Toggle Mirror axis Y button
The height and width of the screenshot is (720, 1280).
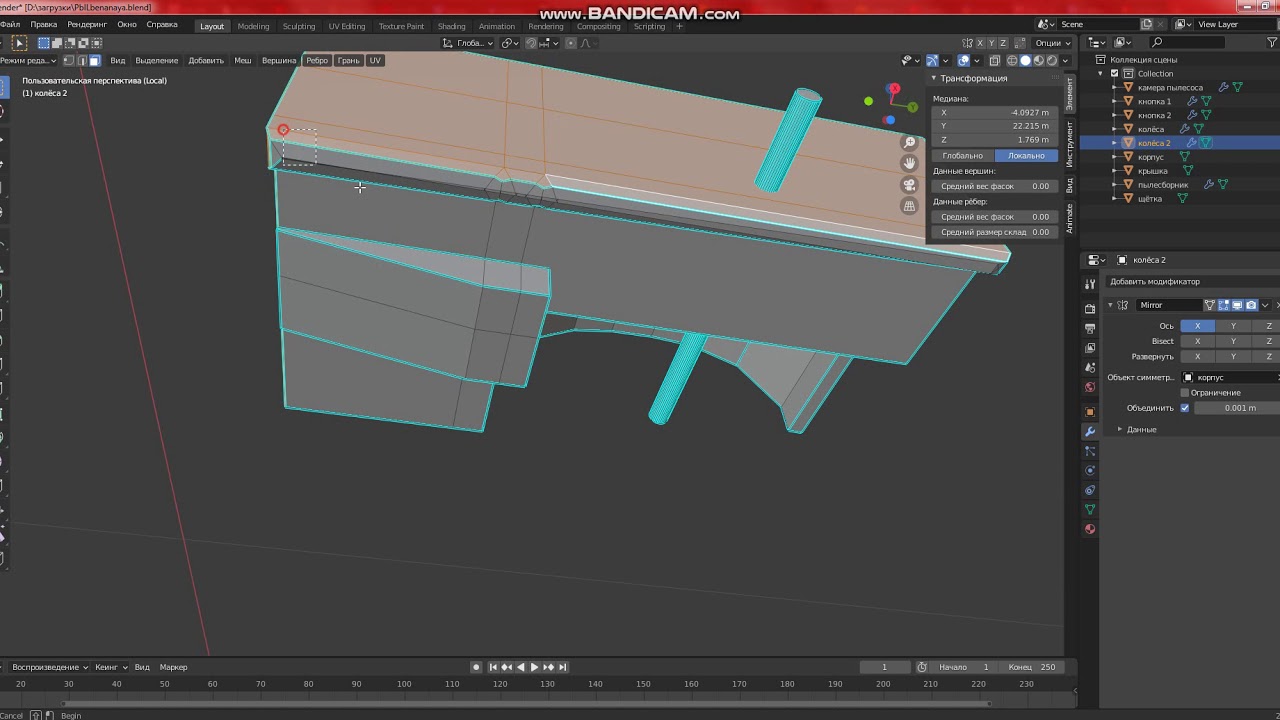pyautogui.click(x=1233, y=326)
